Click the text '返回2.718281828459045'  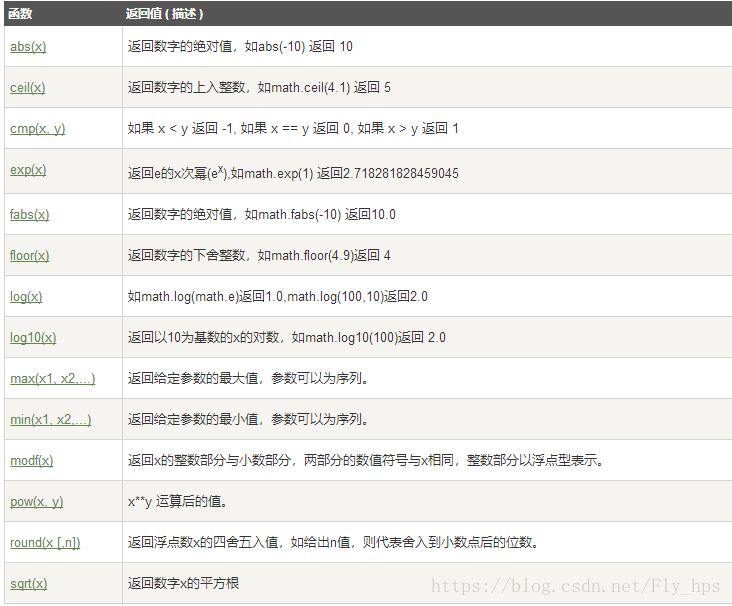click(387, 174)
